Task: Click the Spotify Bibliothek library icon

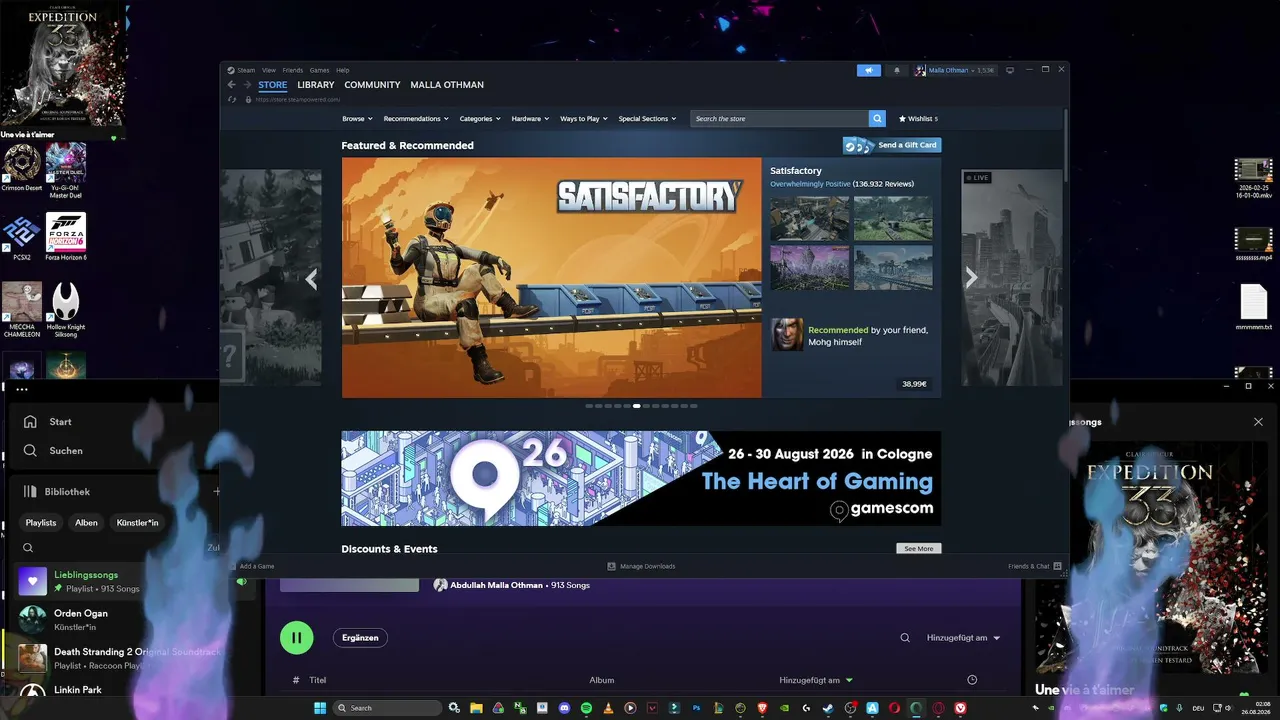Action: coord(30,492)
